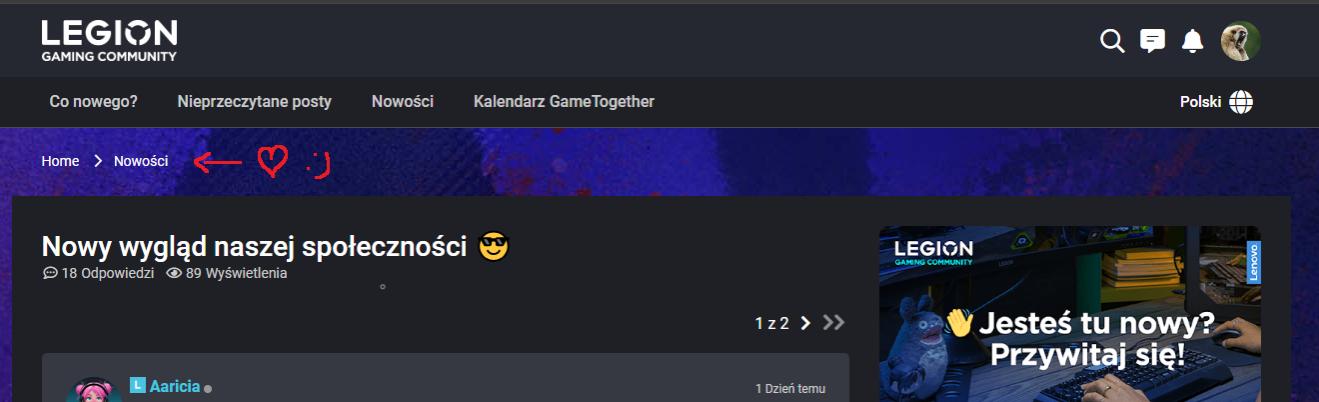The image size is (1319, 402).
Task: Go to next page arrow
Action: (805, 322)
